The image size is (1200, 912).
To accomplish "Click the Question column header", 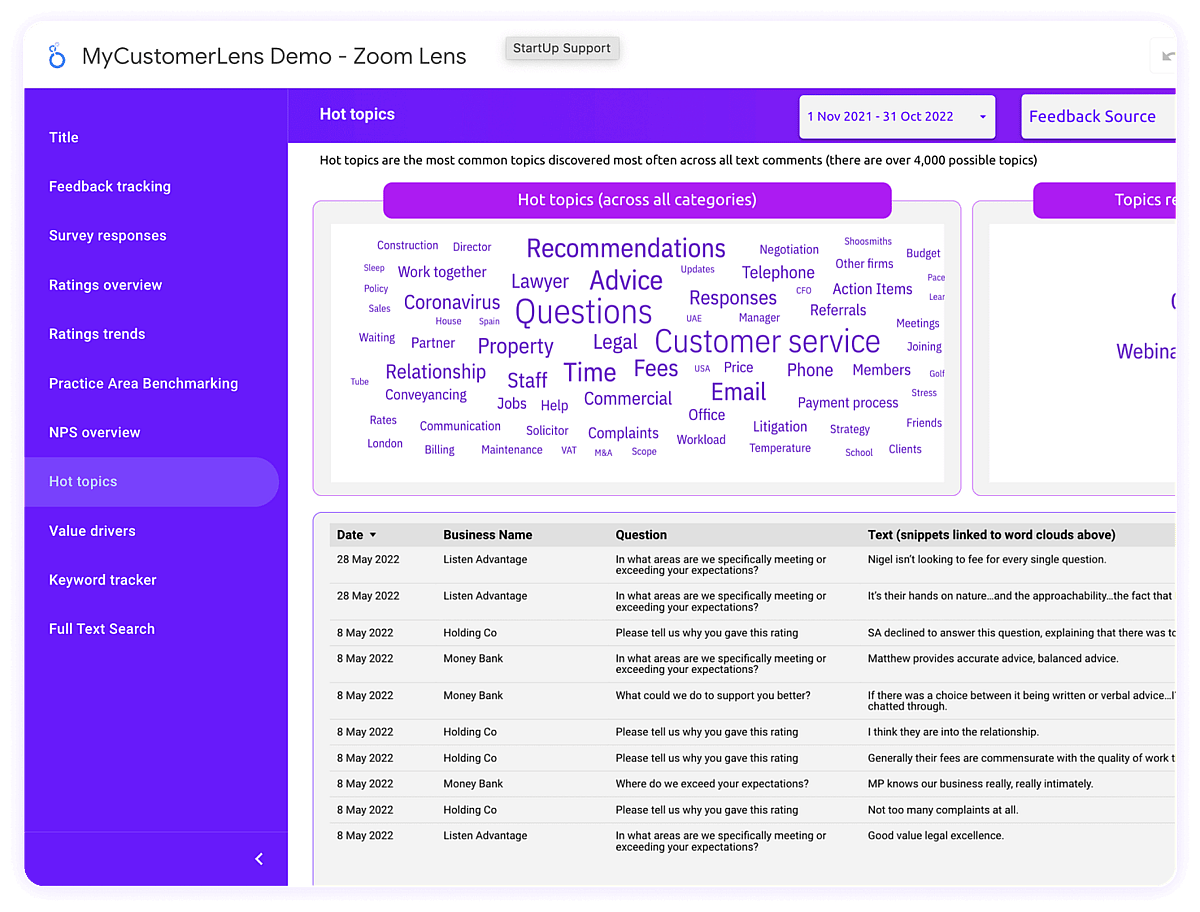I will [x=641, y=535].
